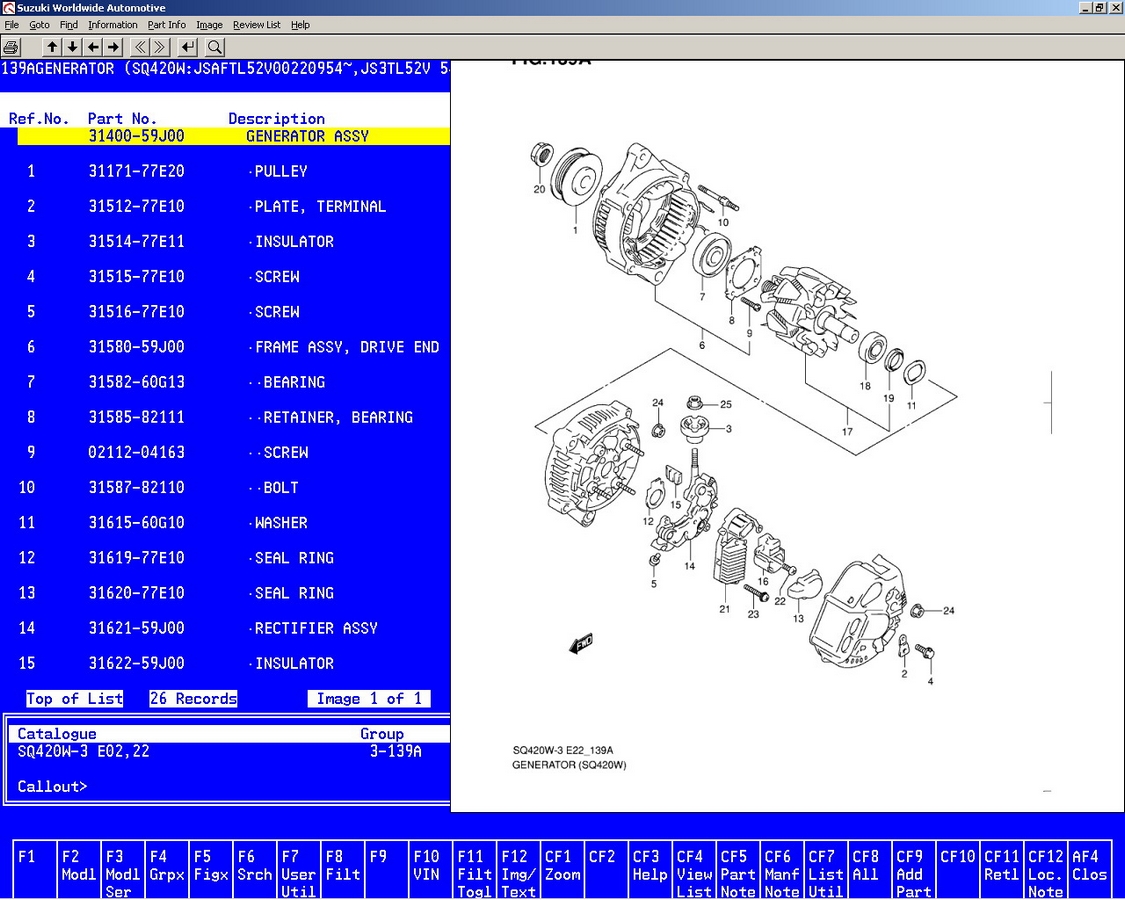Viewport: 1125px width, 900px height.
Task: Click the AF4 Clos function key
Action: click(1089, 870)
